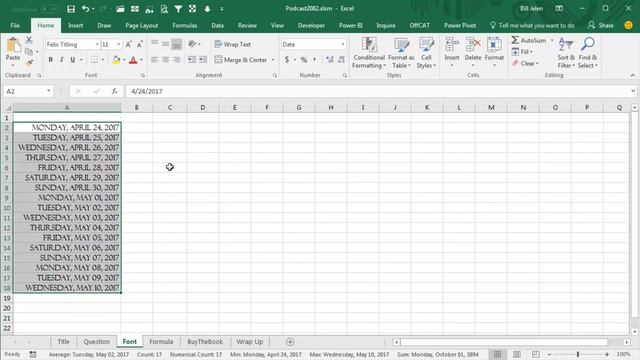Screen dimensions: 640x360
Task: Click the formula bar showing 4/24/2017
Action: pyautogui.click(x=378, y=91)
